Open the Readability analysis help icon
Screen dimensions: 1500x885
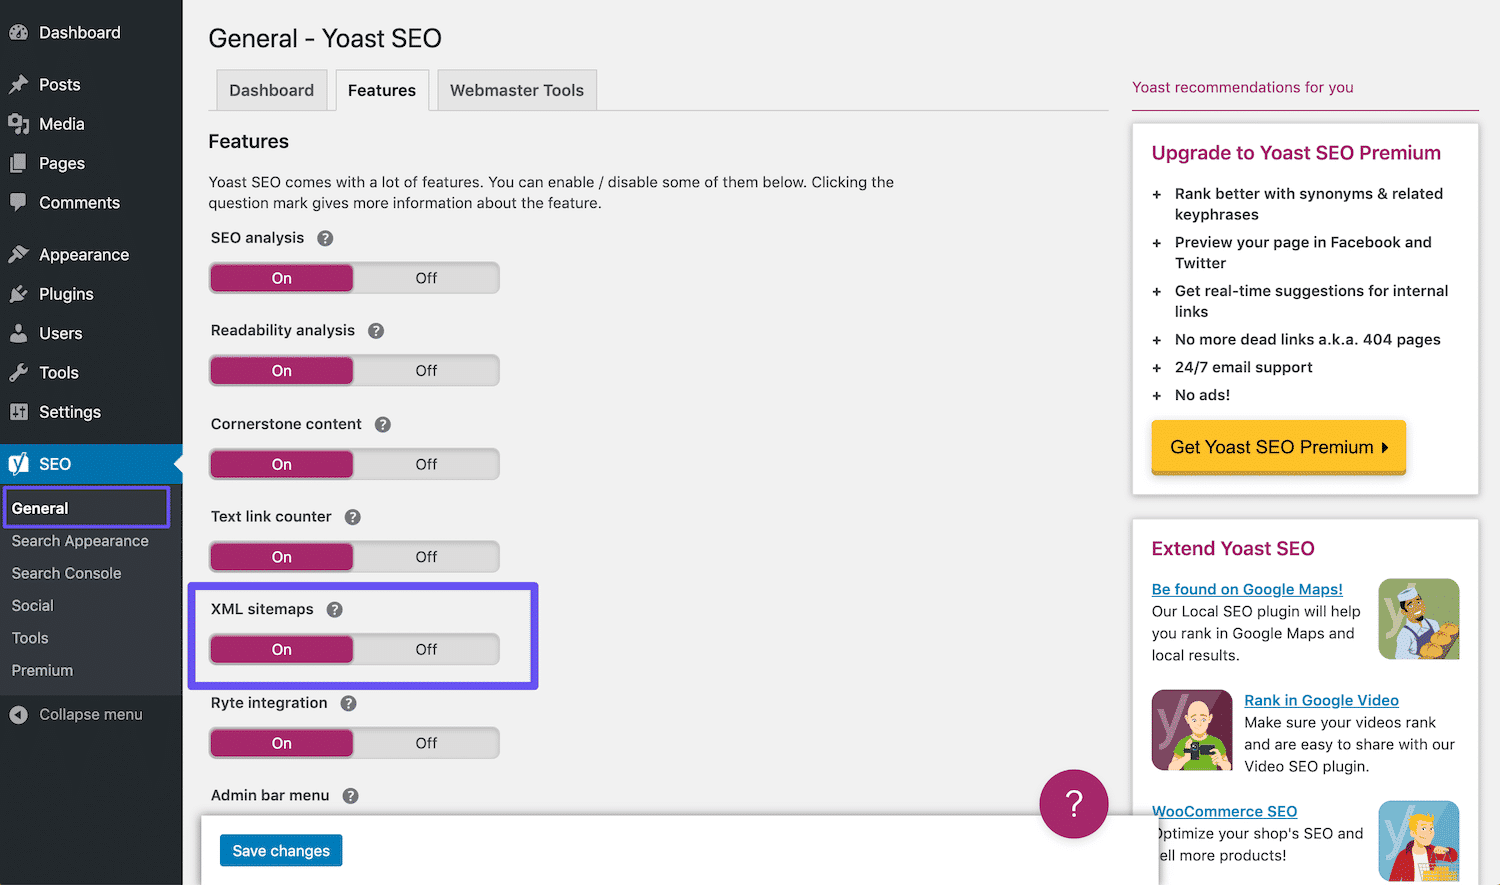coord(376,331)
